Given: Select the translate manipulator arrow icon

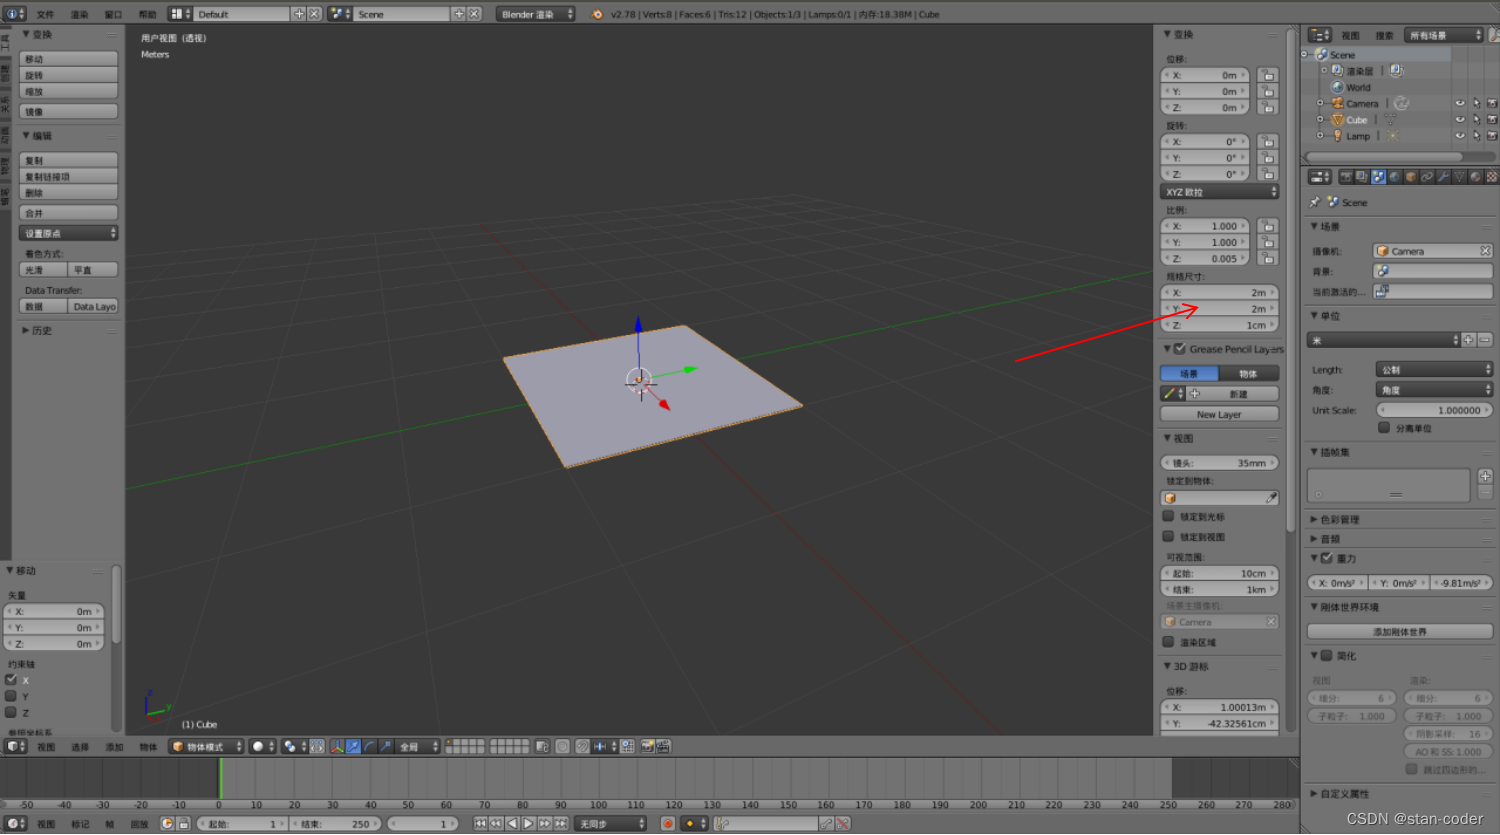Looking at the screenshot, I should (351, 746).
